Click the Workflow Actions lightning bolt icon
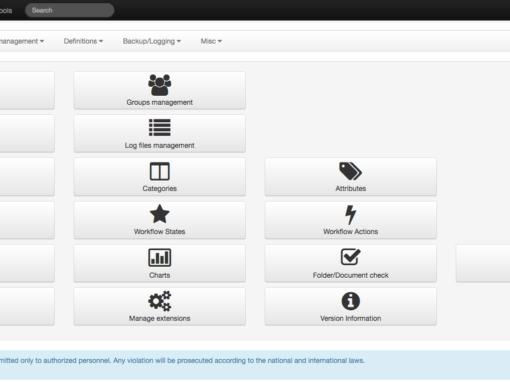 tap(350, 215)
